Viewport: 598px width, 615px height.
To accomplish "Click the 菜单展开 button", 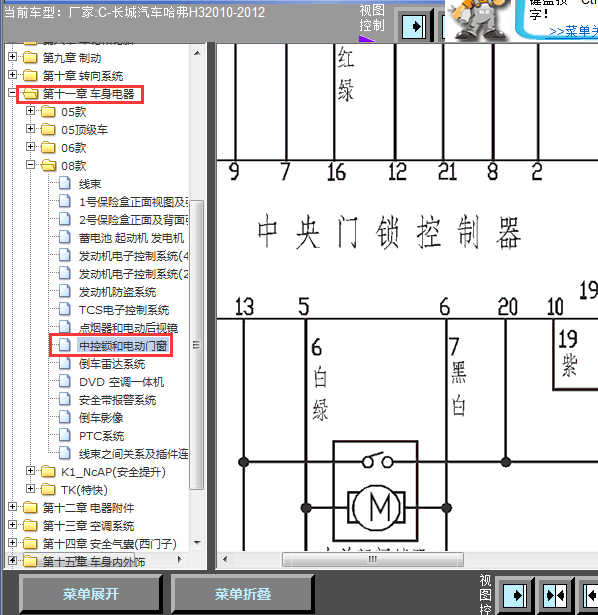I will click(x=91, y=594).
